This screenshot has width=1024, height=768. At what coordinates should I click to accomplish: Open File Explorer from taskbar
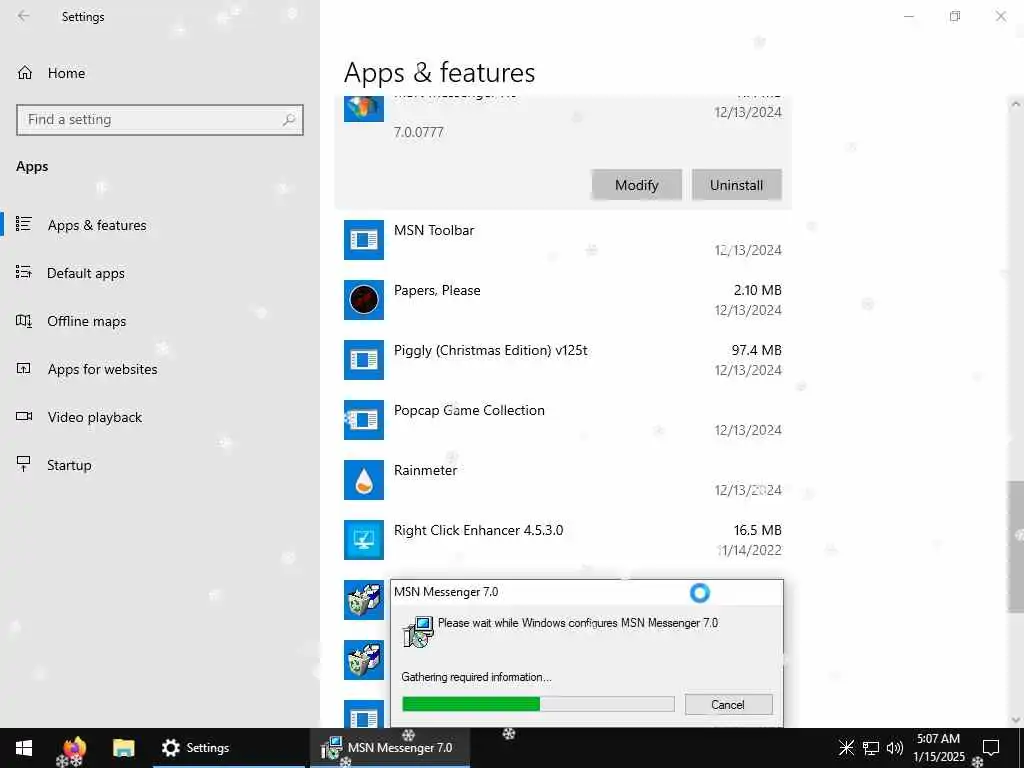(123, 748)
